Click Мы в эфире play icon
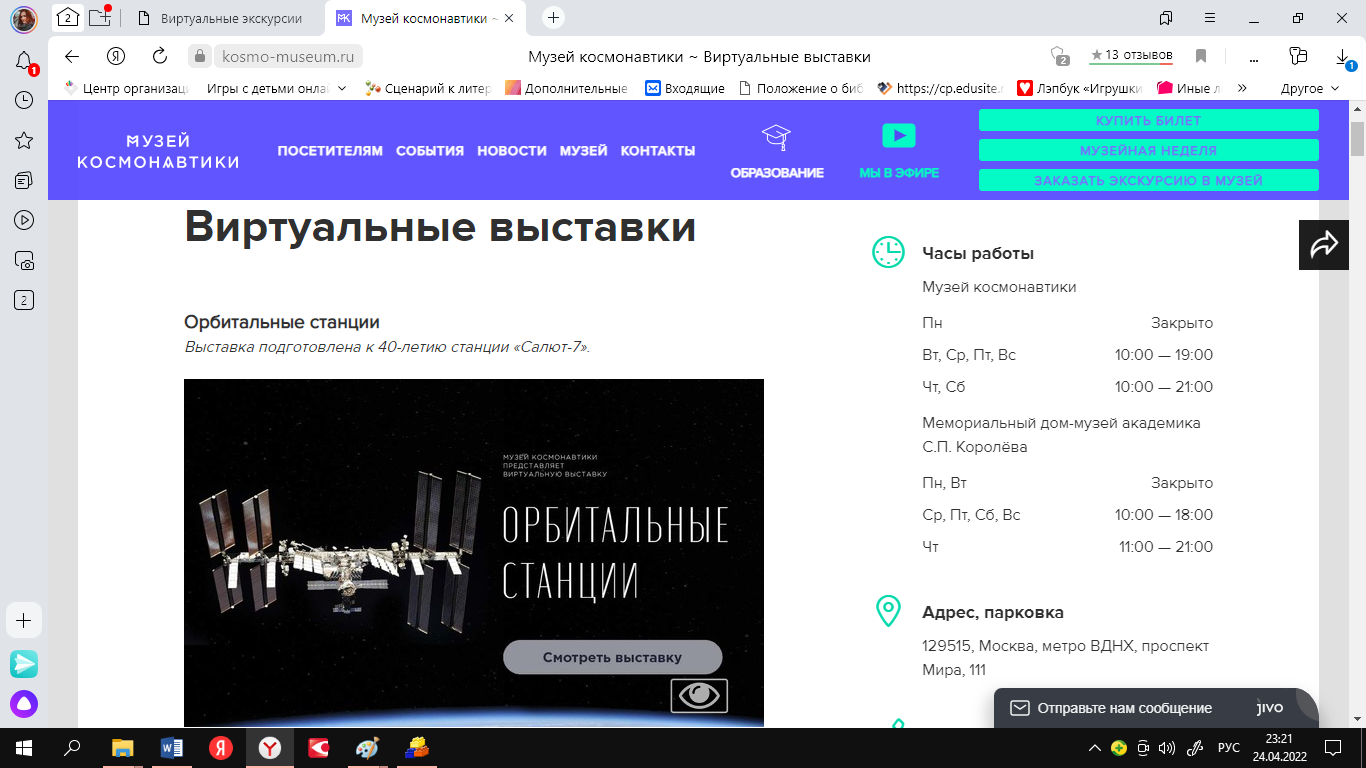Viewport: 1366px width, 768px height. coord(898,135)
